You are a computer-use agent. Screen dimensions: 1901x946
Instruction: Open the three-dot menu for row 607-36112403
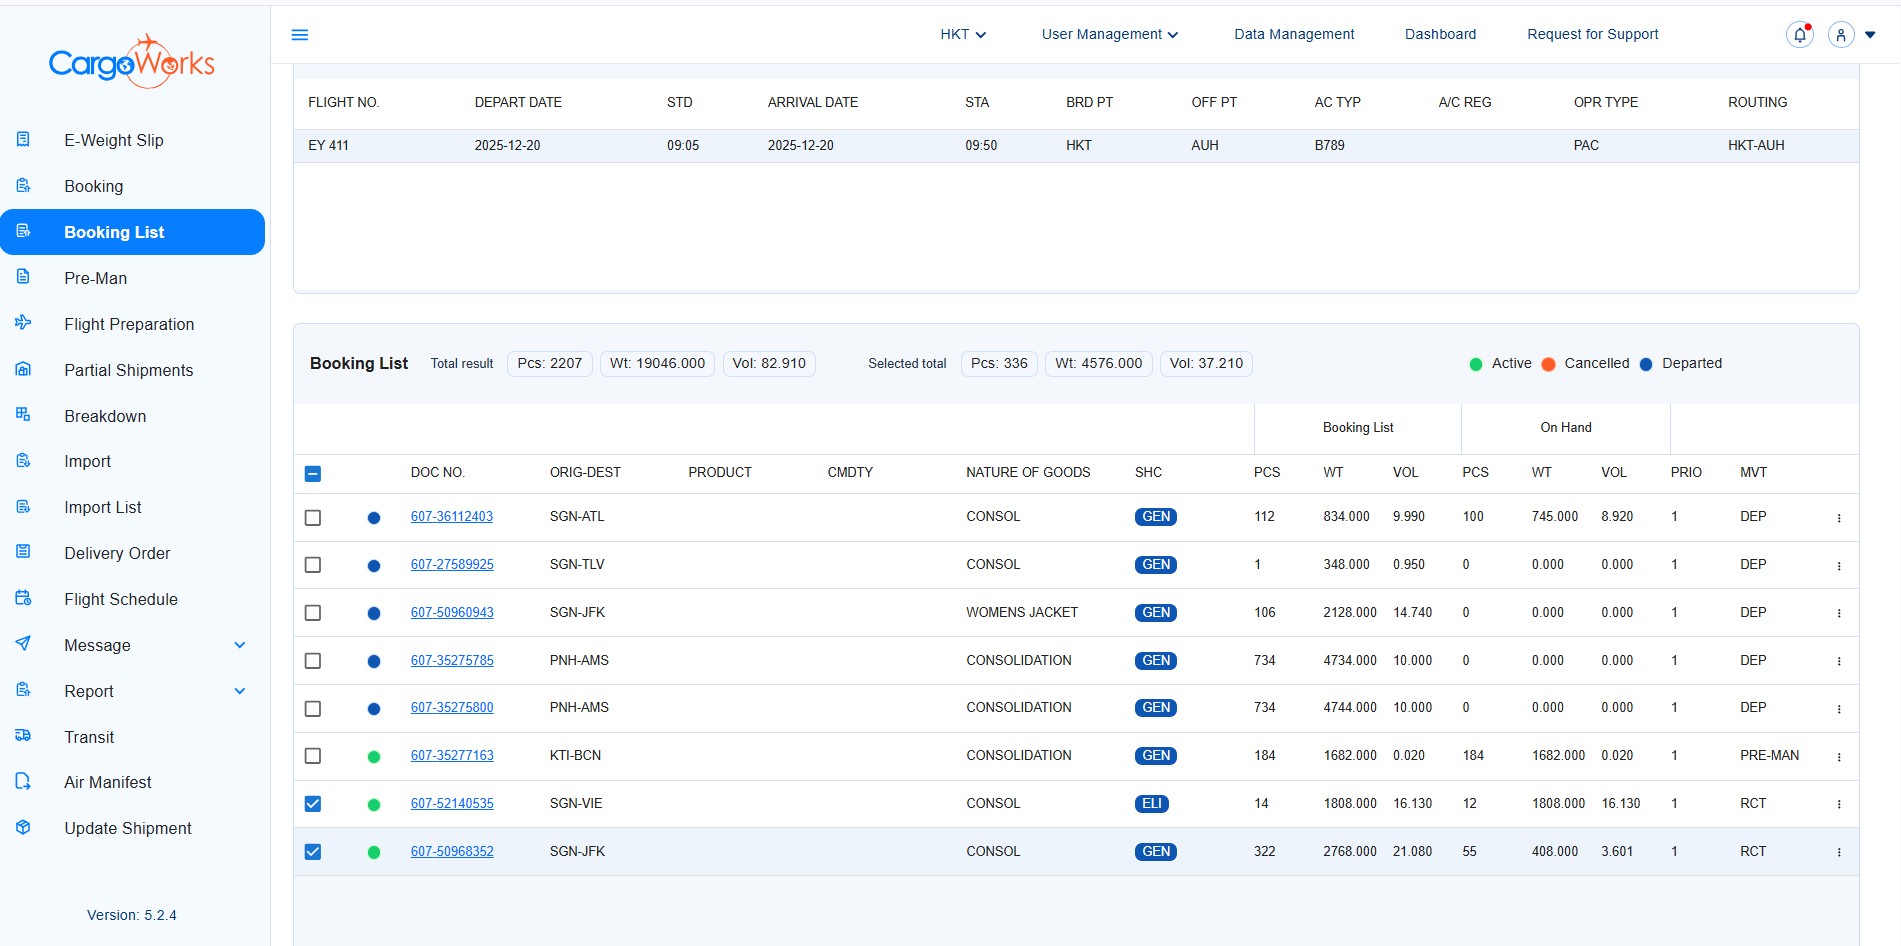pyautogui.click(x=1838, y=518)
